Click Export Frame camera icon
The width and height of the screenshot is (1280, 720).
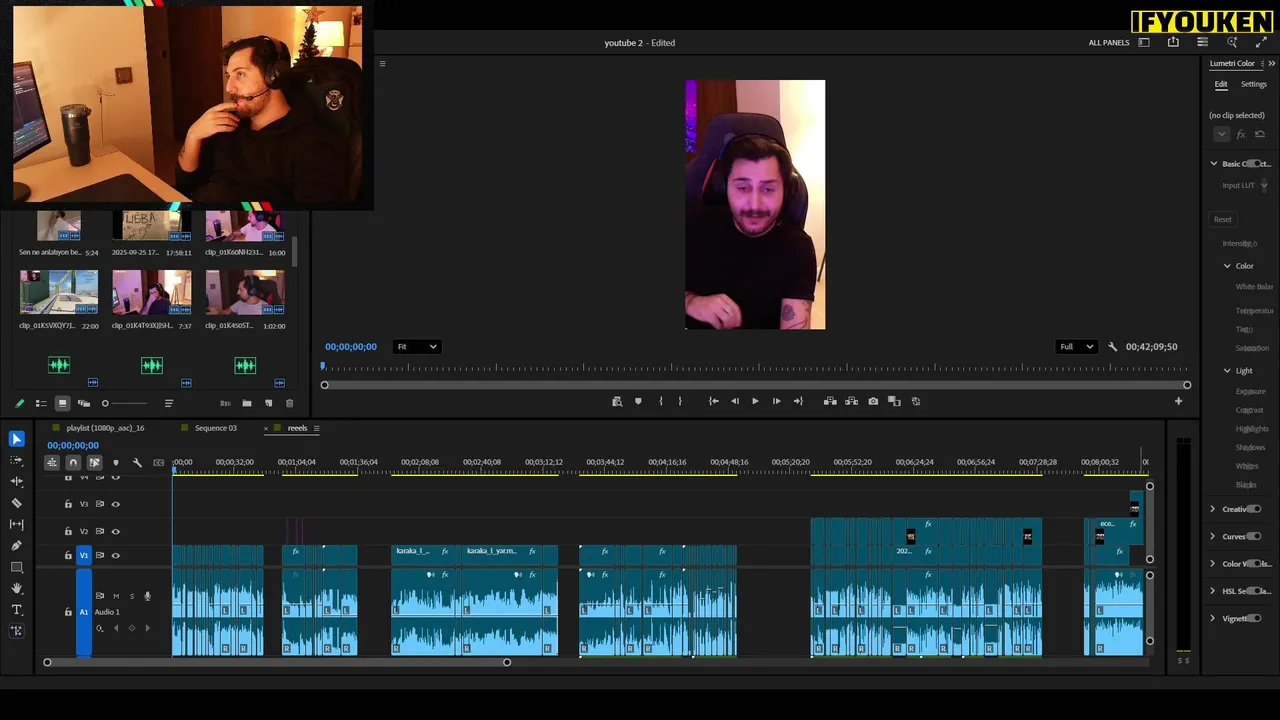coord(873,401)
